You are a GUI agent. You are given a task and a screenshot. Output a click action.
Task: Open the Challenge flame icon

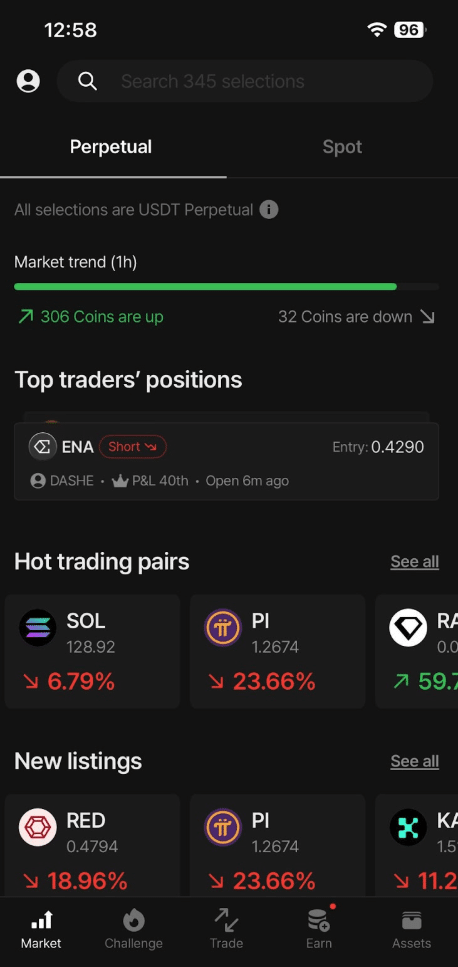[x=133, y=921]
